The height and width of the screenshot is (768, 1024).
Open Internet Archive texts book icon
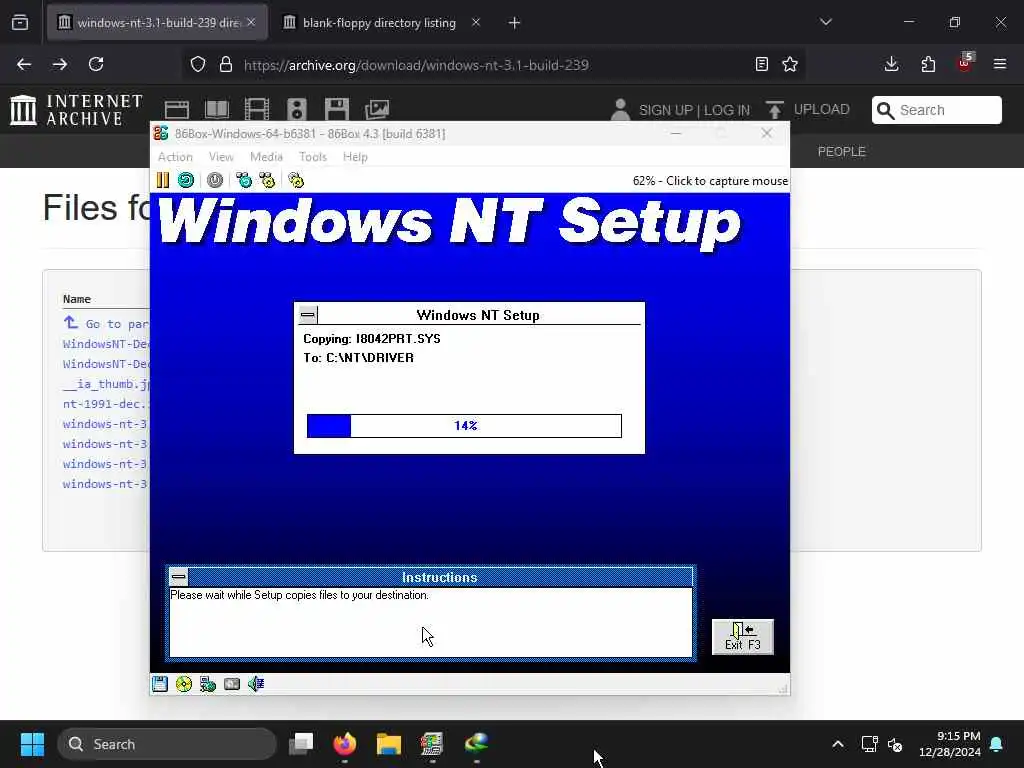coord(217,109)
